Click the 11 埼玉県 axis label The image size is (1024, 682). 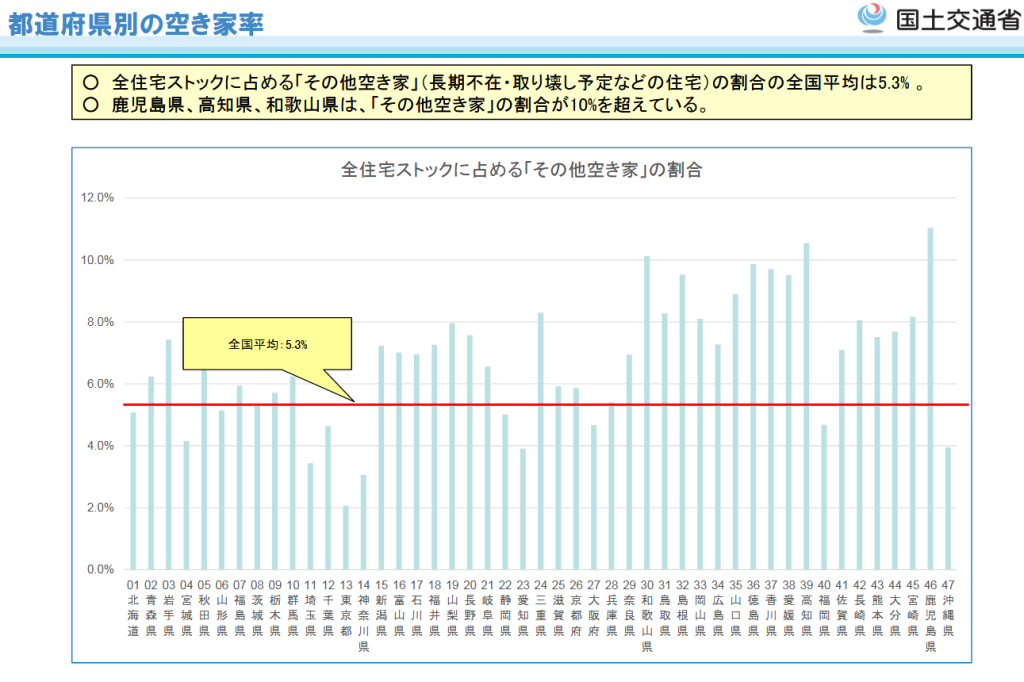pyautogui.click(x=310, y=608)
